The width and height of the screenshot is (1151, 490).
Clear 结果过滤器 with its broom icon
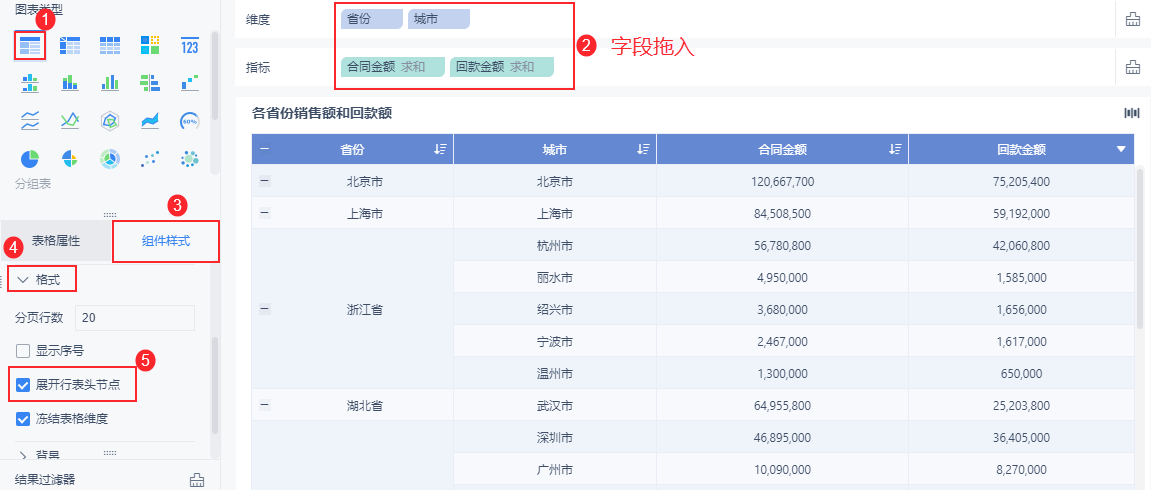click(x=196, y=480)
